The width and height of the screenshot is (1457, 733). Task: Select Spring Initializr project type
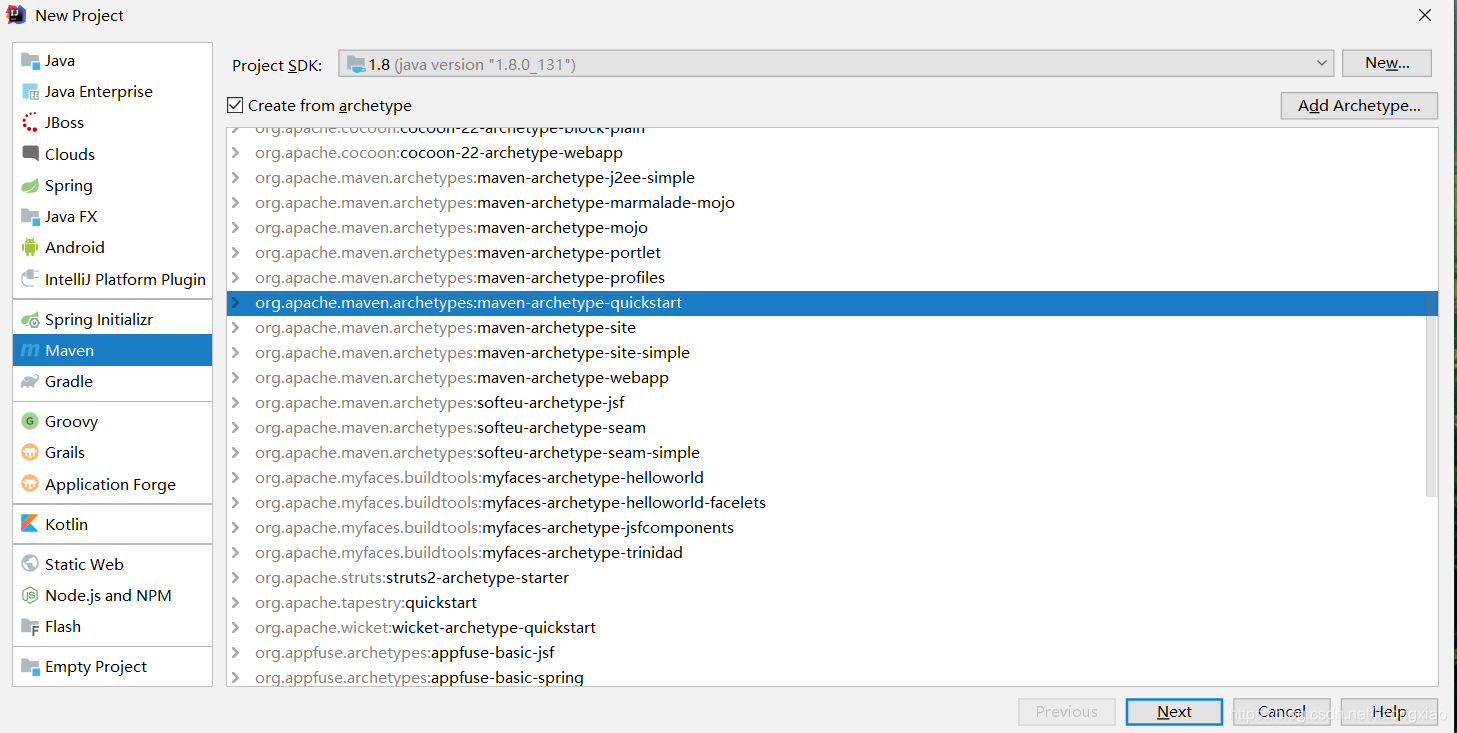coord(112,319)
